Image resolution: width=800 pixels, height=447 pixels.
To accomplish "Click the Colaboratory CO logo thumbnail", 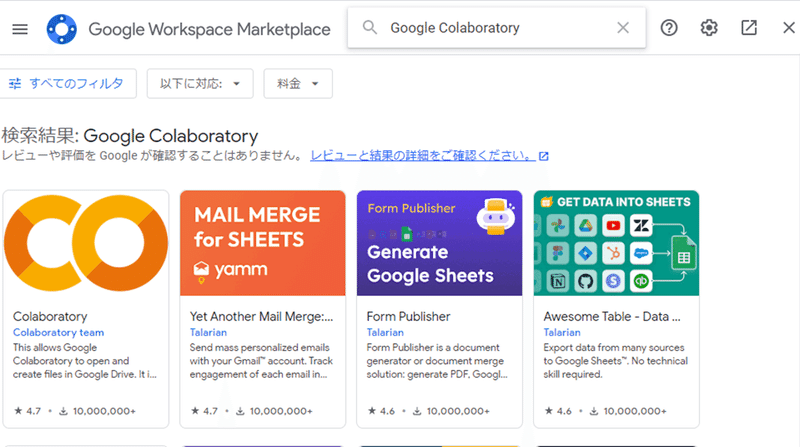I will (86, 243).
